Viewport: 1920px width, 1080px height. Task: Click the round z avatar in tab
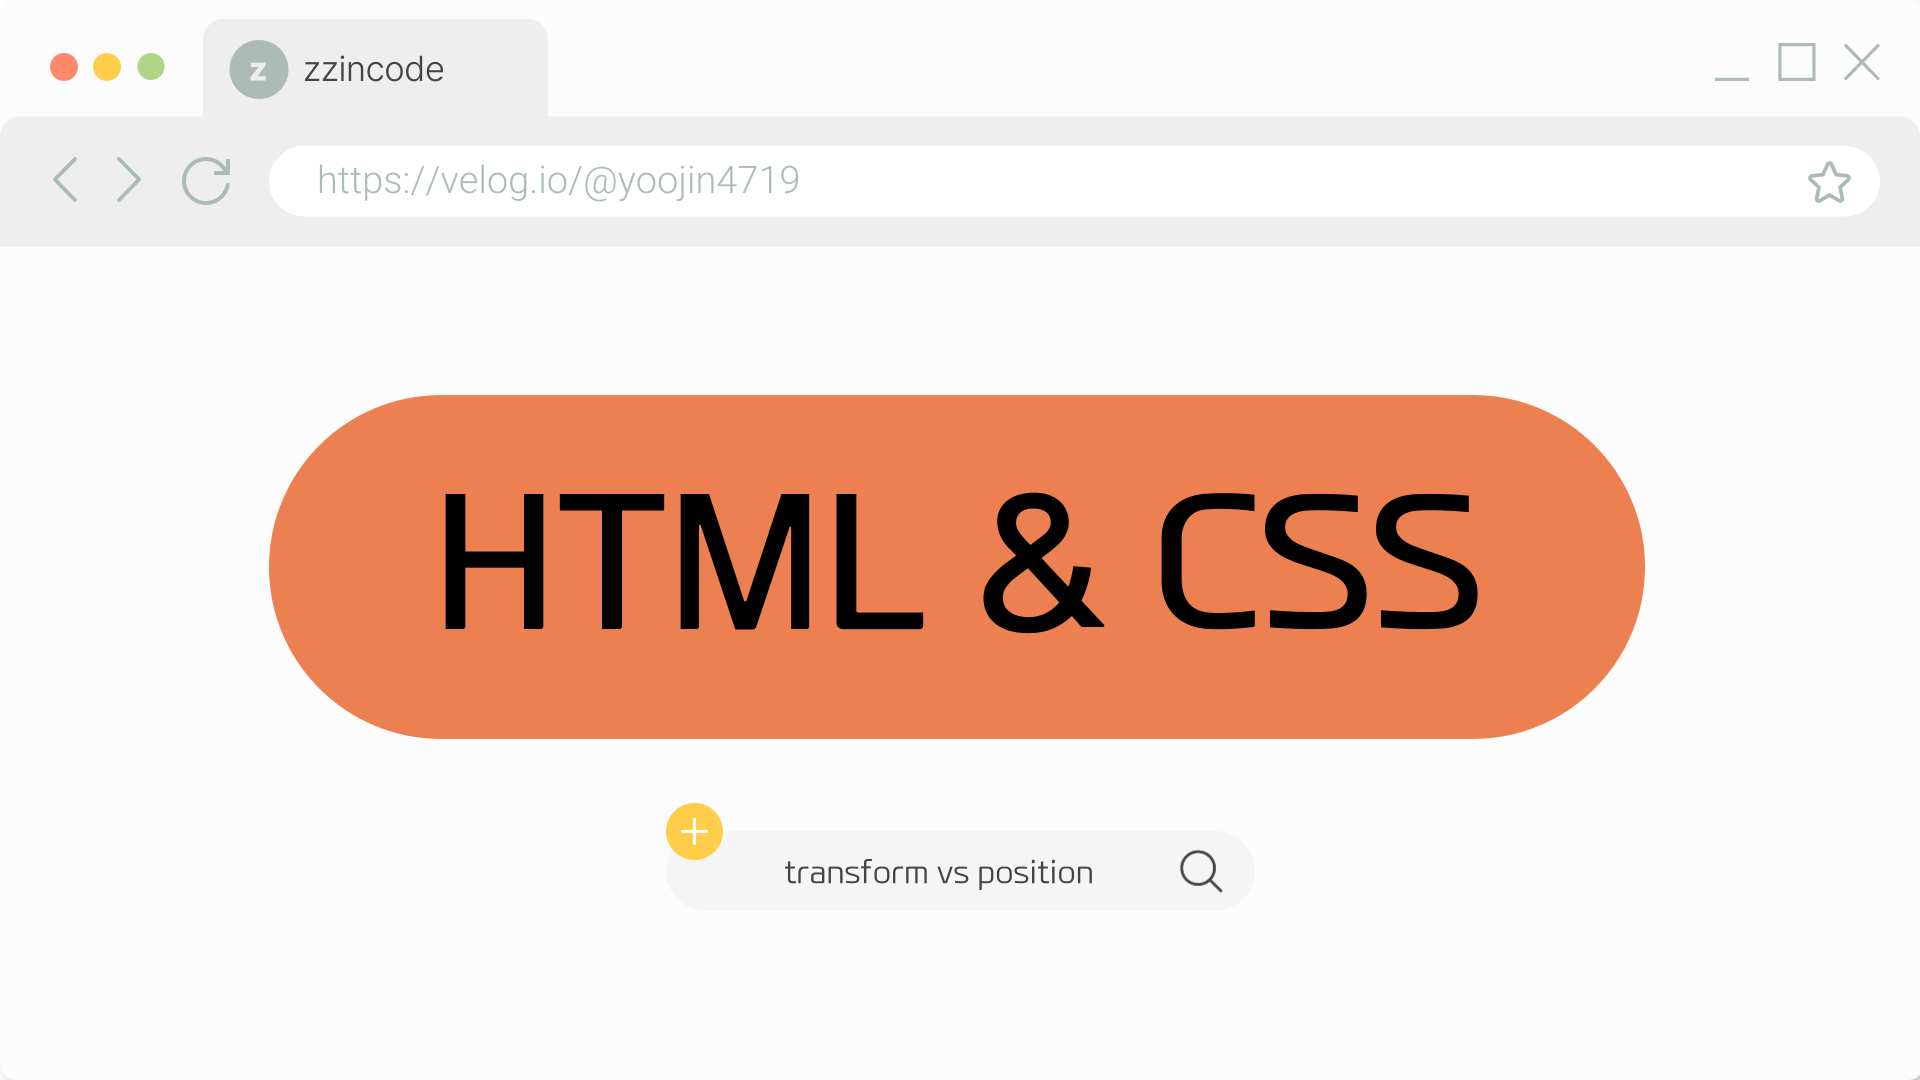(259, 70)
